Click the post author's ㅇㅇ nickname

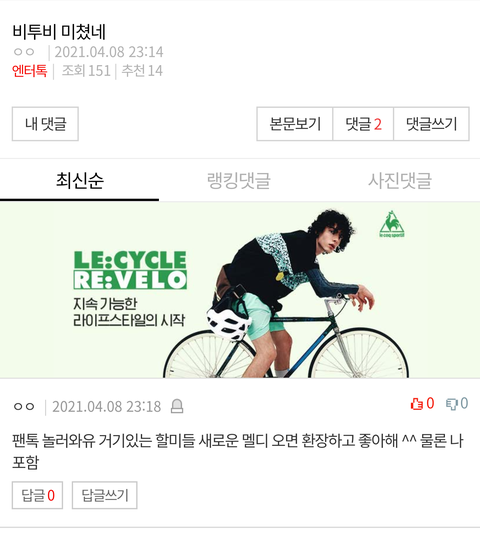[24, 52]
